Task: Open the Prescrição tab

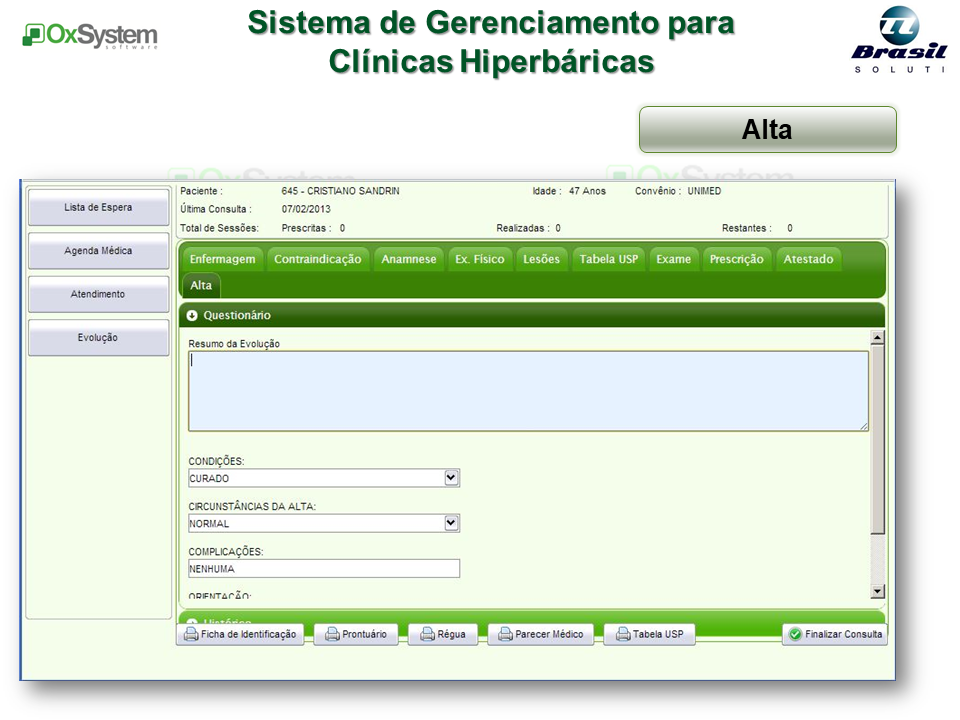Action: tap(736, 259)
